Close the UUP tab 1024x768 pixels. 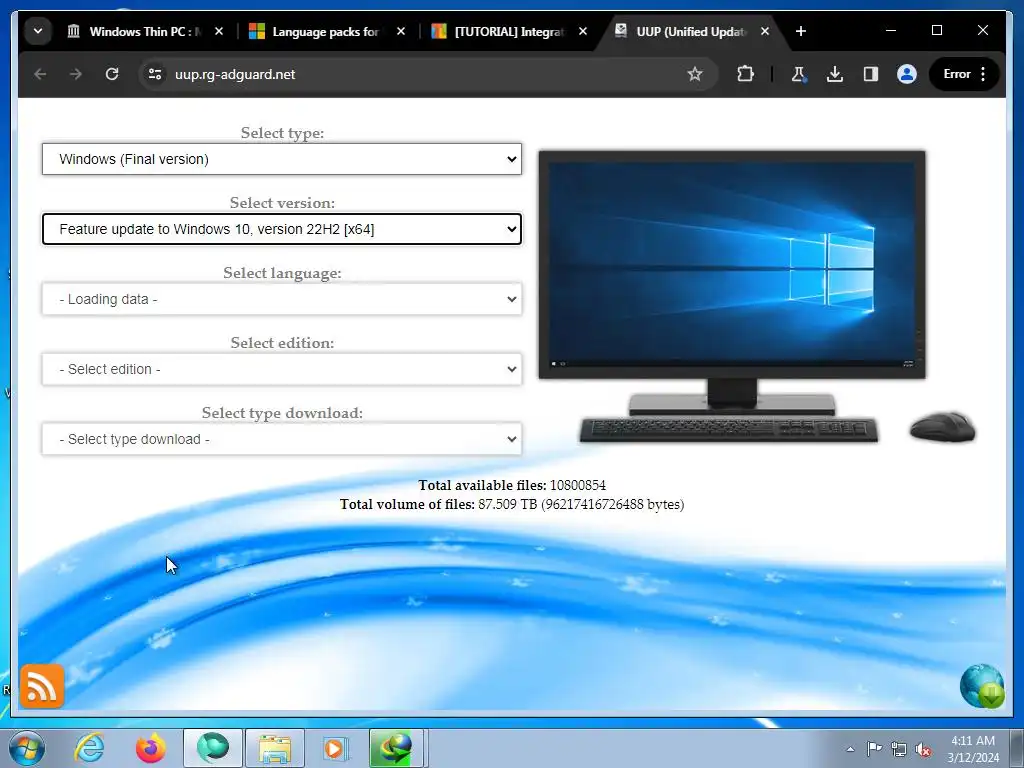pyautogui.click(x=765, y=31)
